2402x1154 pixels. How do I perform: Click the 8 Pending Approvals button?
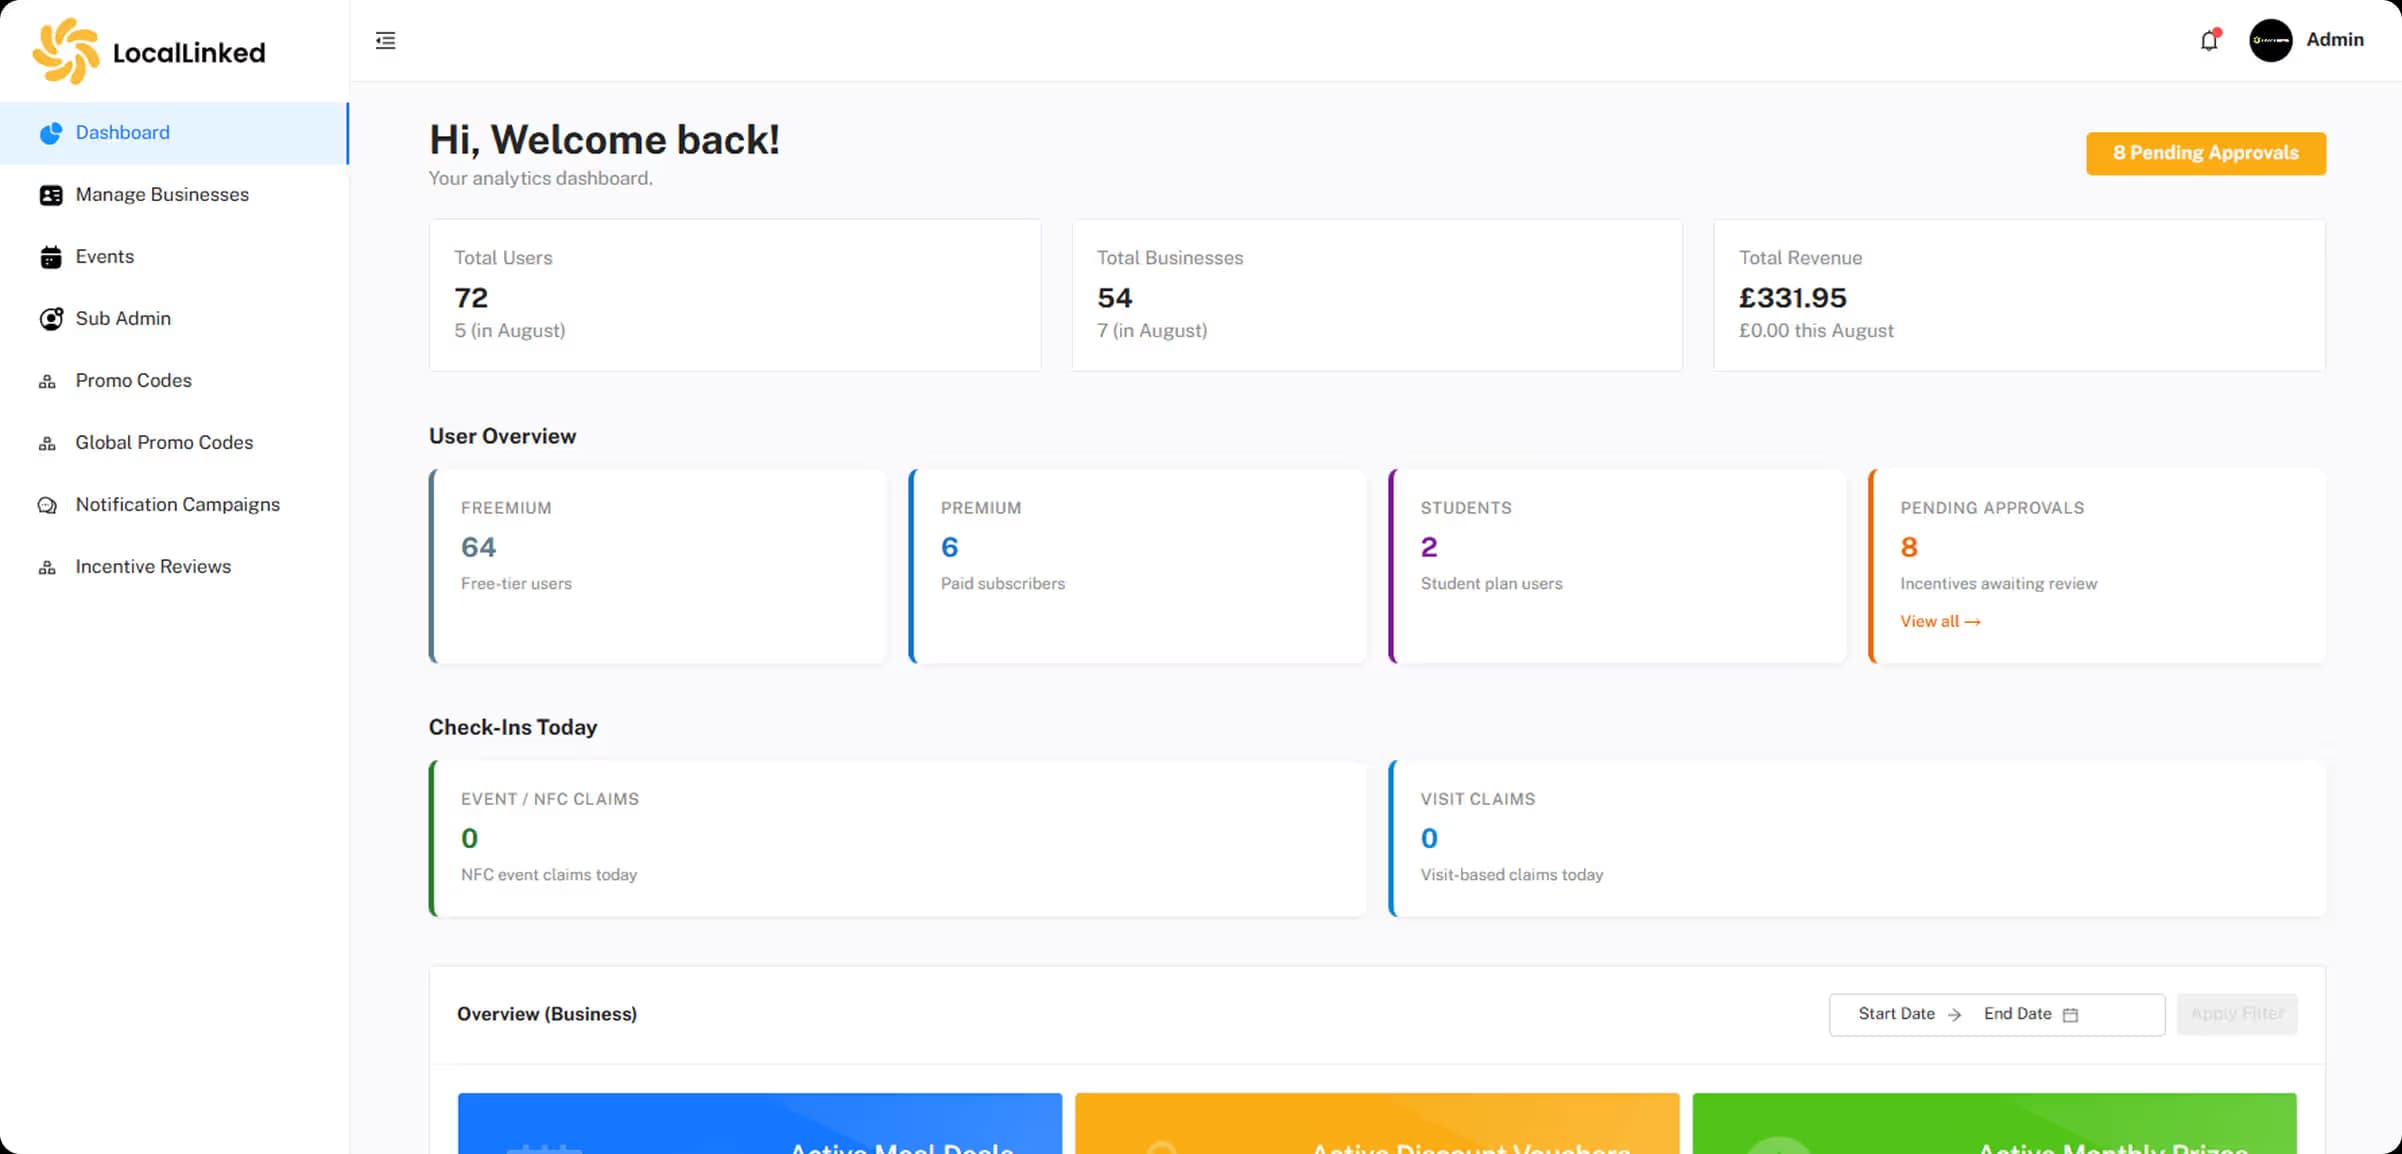tap(2205, 153)
